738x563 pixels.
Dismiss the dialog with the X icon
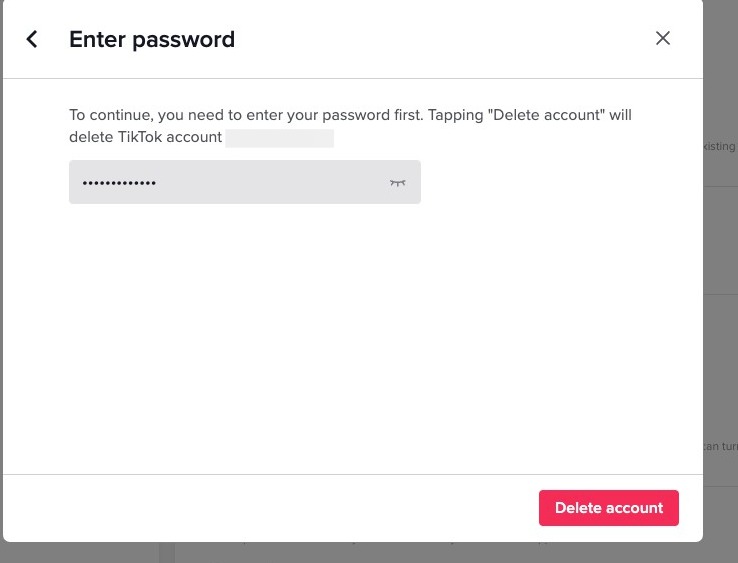[662, 39]
